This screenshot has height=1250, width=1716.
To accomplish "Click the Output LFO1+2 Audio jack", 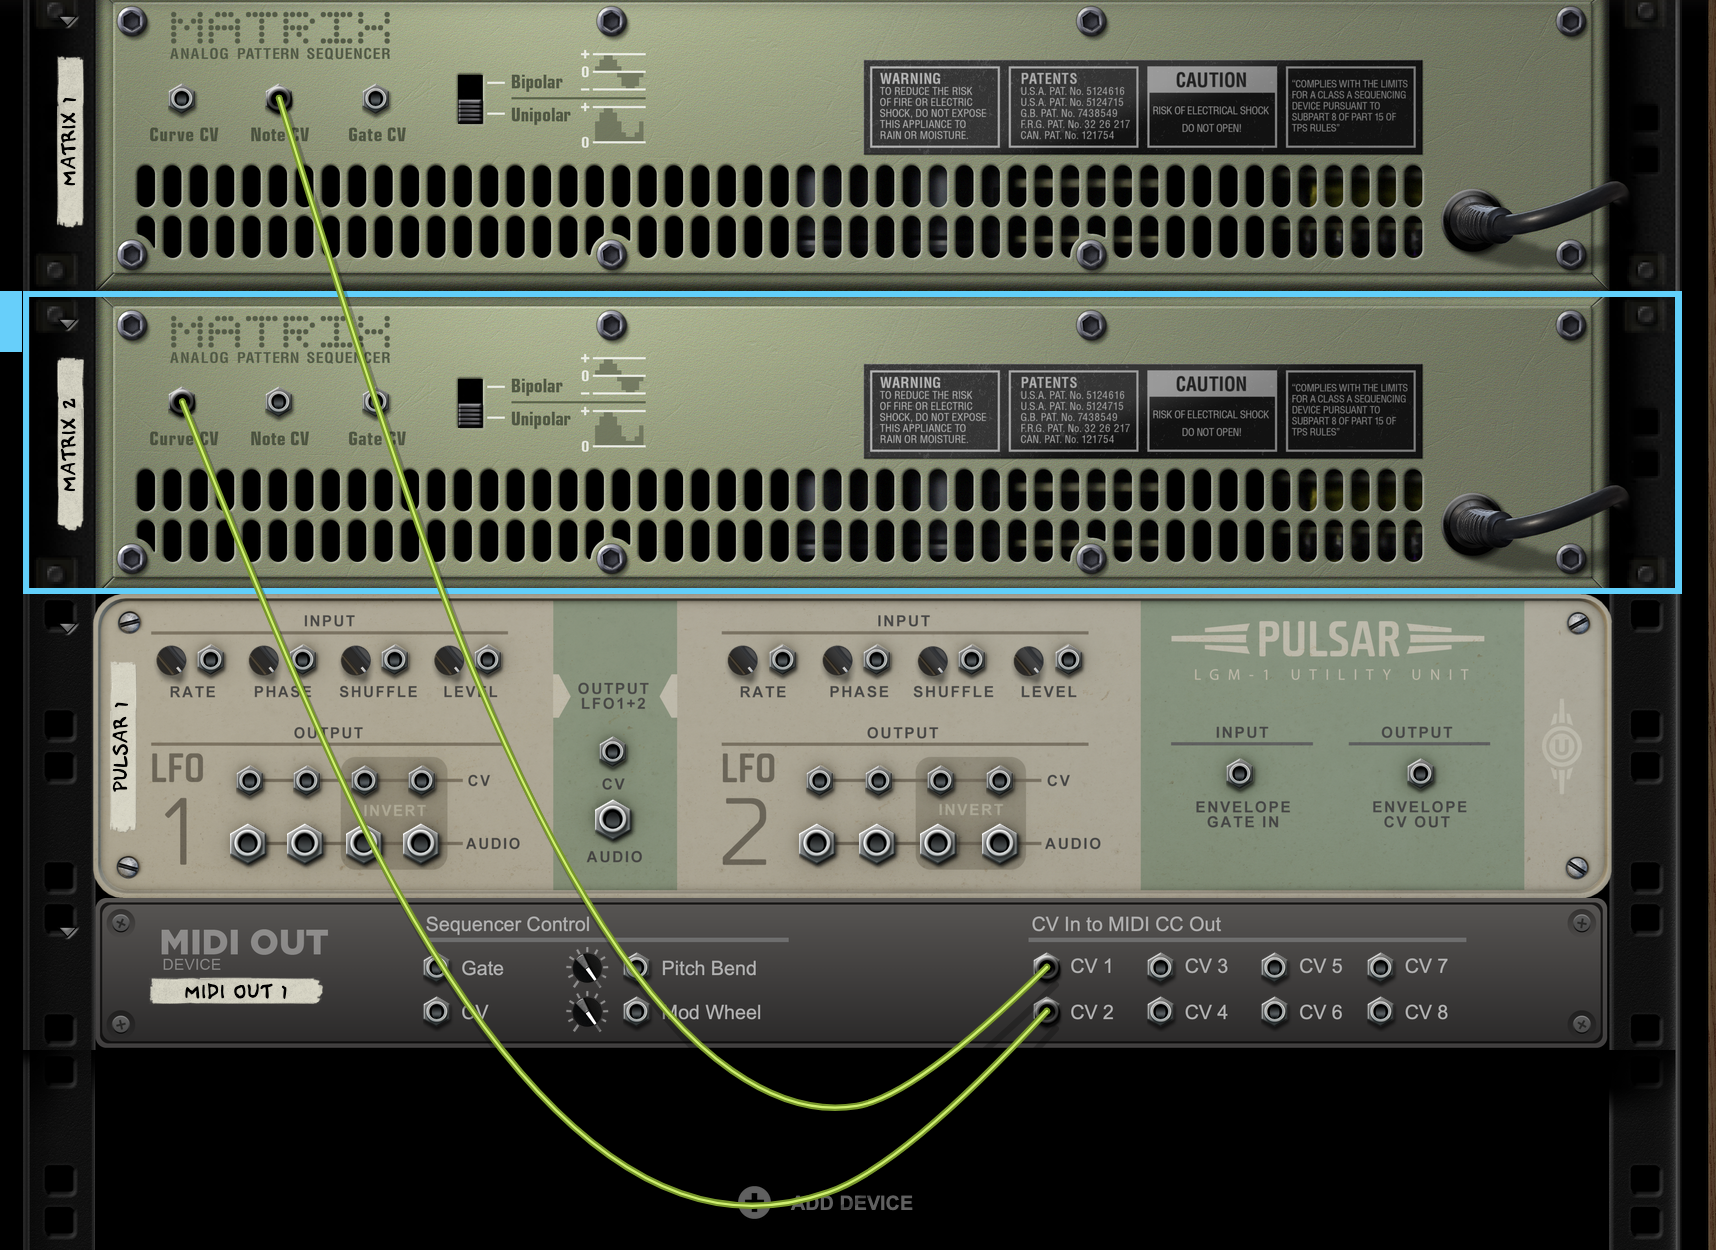I will 613,820.
